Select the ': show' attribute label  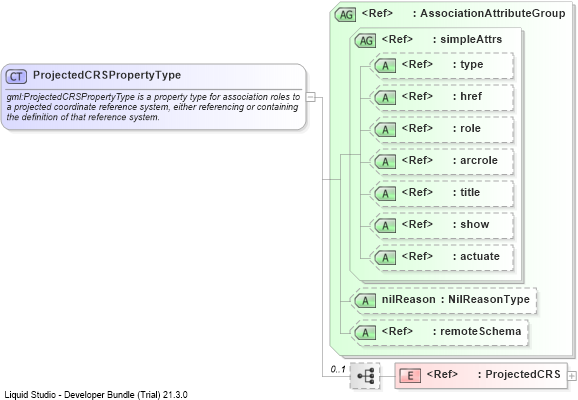click(x=471, y=225)
